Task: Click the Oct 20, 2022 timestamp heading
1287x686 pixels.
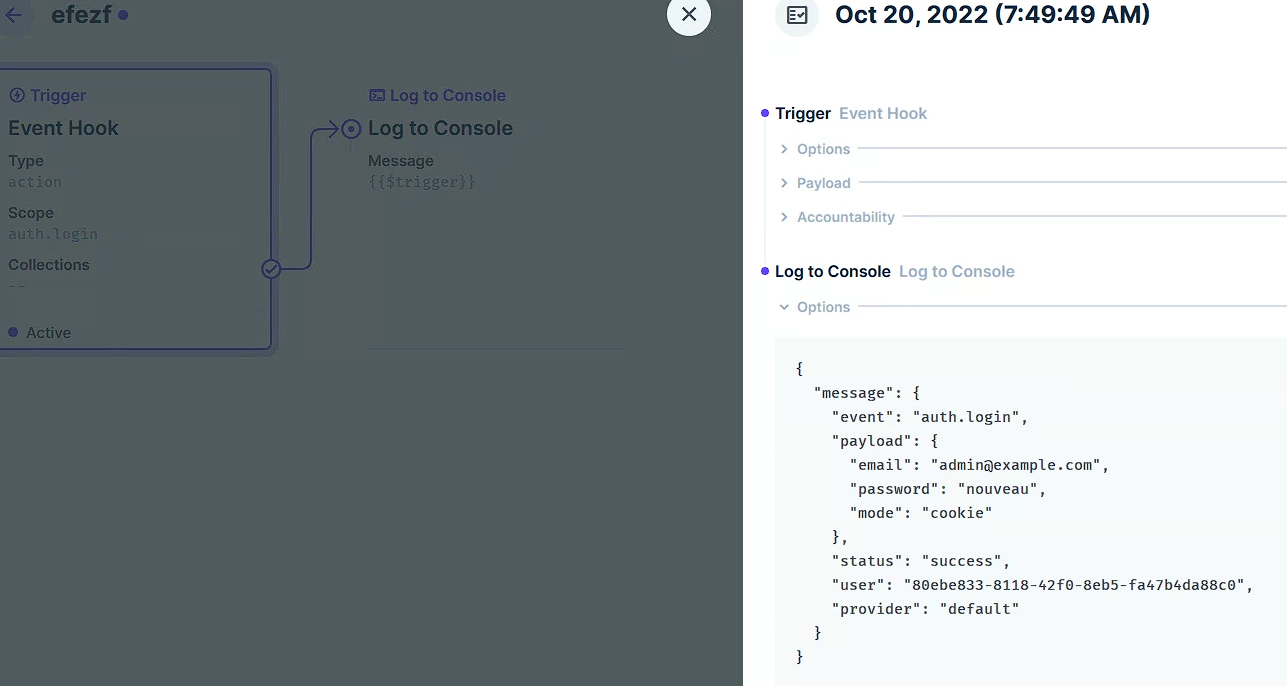Action: click(992, 16)
